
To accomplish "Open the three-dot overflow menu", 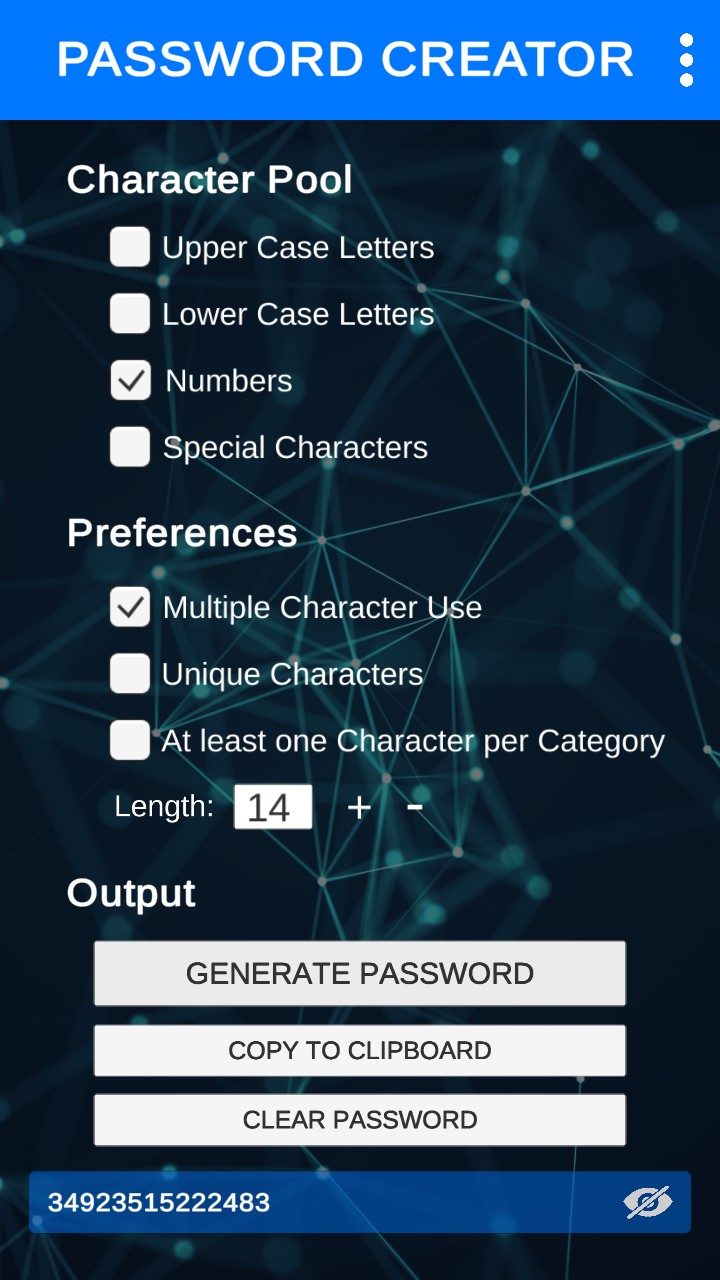I will (686, 60).
